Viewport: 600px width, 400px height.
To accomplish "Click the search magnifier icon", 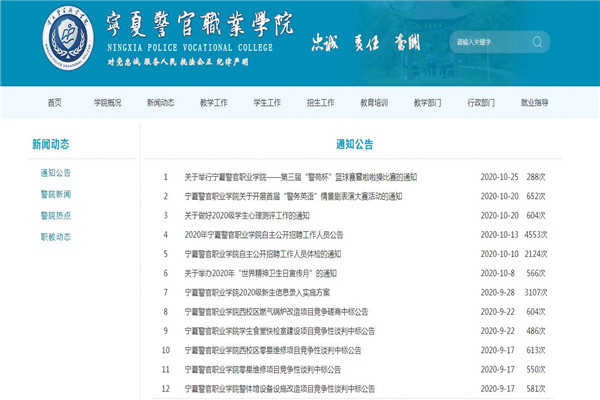I will (x=538, y=43).
